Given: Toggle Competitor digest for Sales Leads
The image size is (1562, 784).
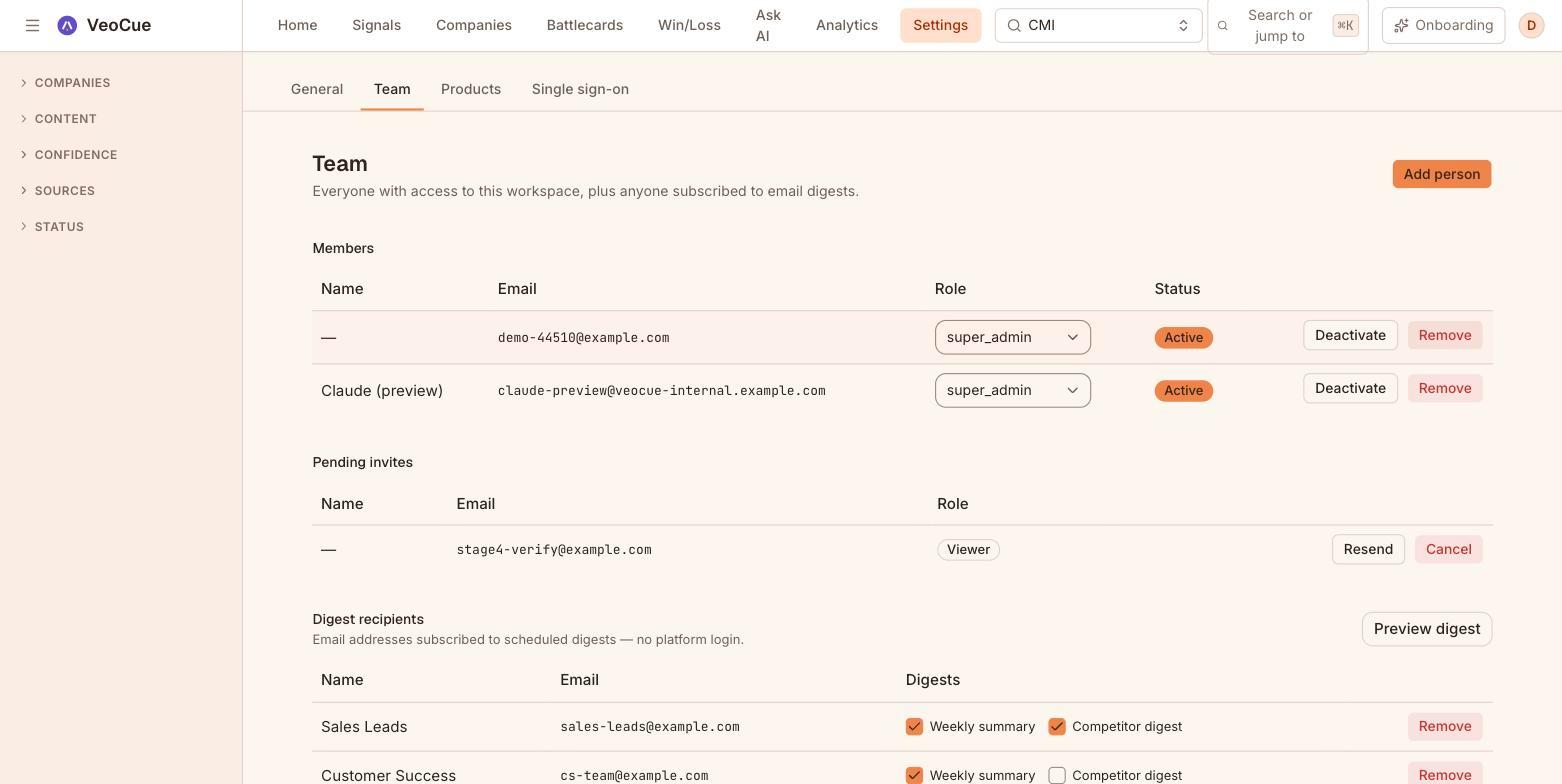Looking at the screenshot, I should (1057, 727).
